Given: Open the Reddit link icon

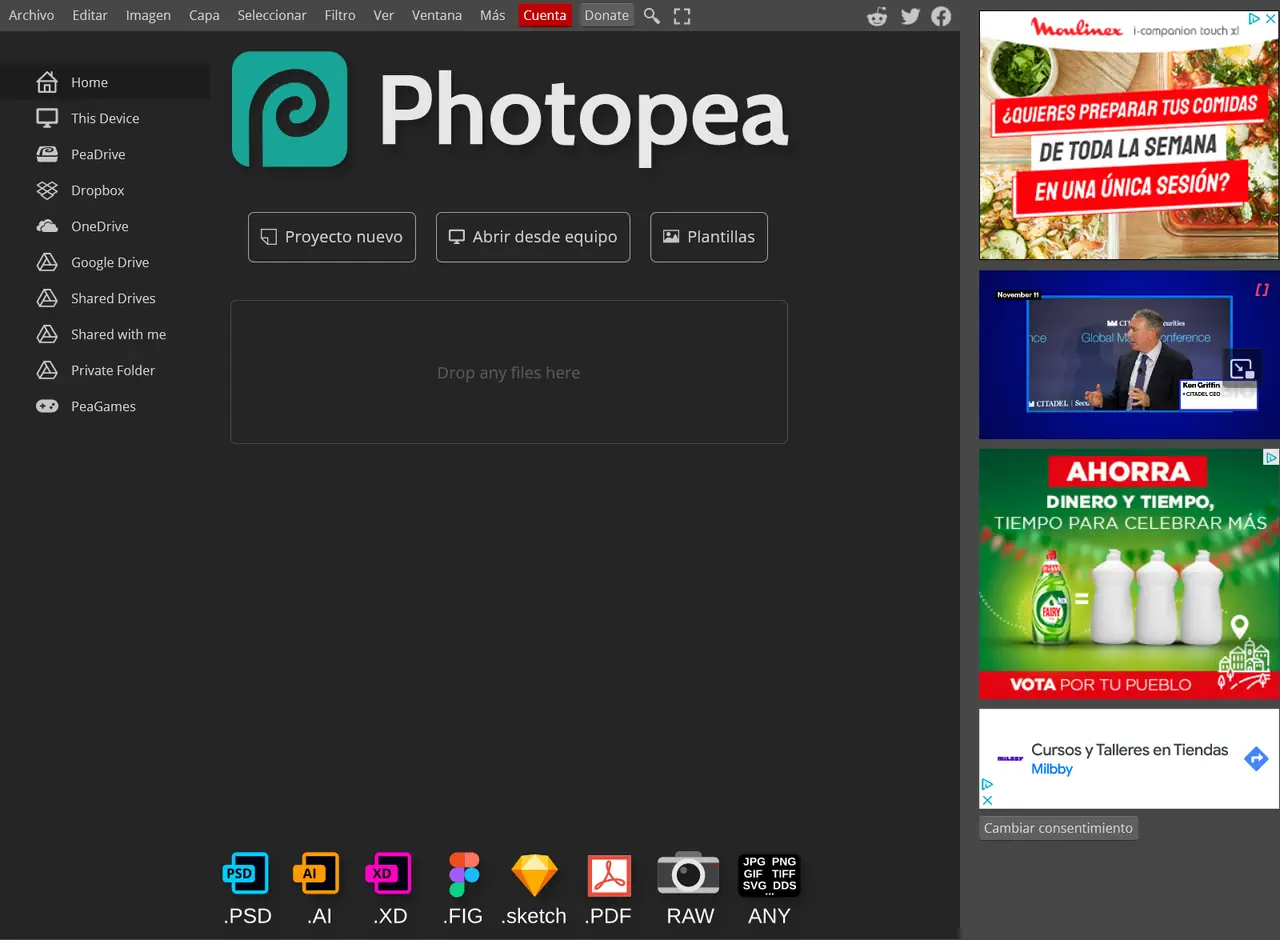Looking at the screenshot, I should [x=877, y=16].
